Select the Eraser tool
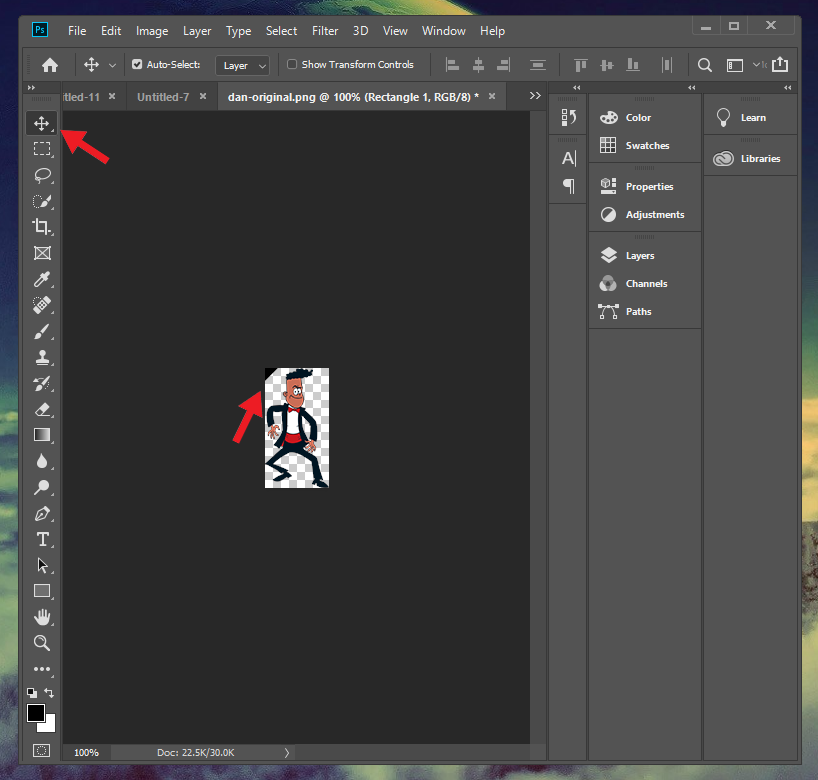 [x=42, y=410]
